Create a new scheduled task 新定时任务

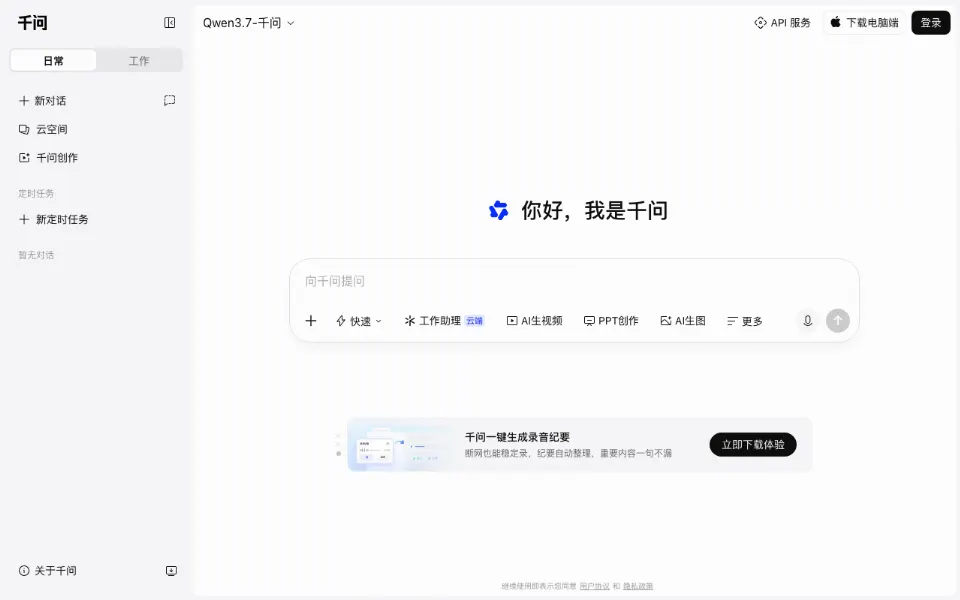53,219
